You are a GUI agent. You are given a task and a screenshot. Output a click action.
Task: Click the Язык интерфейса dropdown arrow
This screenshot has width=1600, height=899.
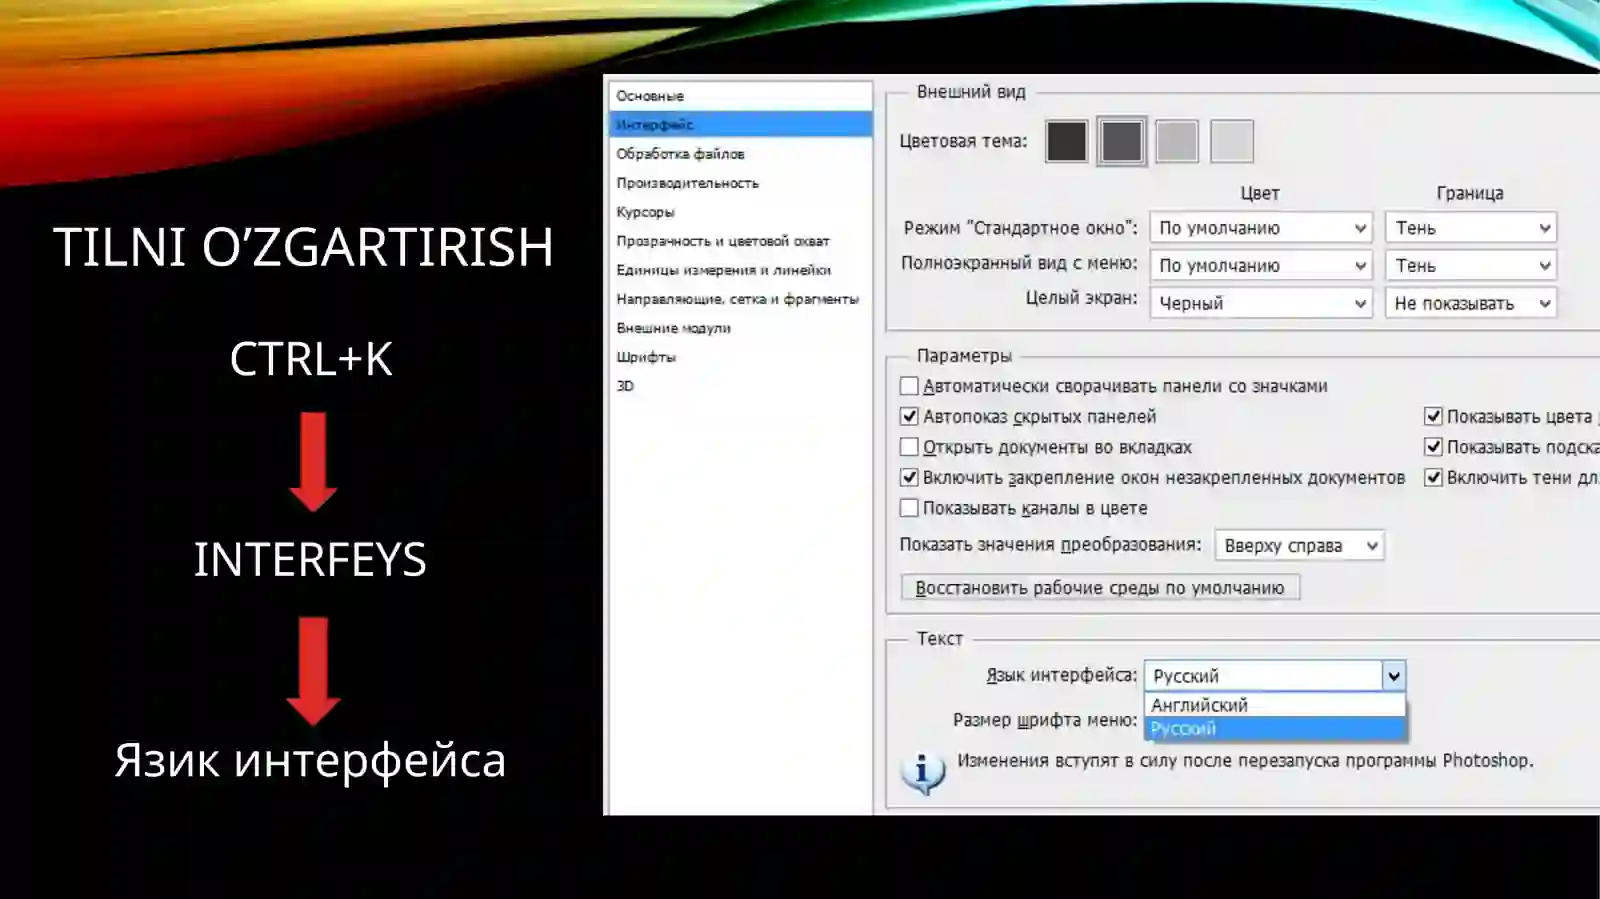point(1394,676)
